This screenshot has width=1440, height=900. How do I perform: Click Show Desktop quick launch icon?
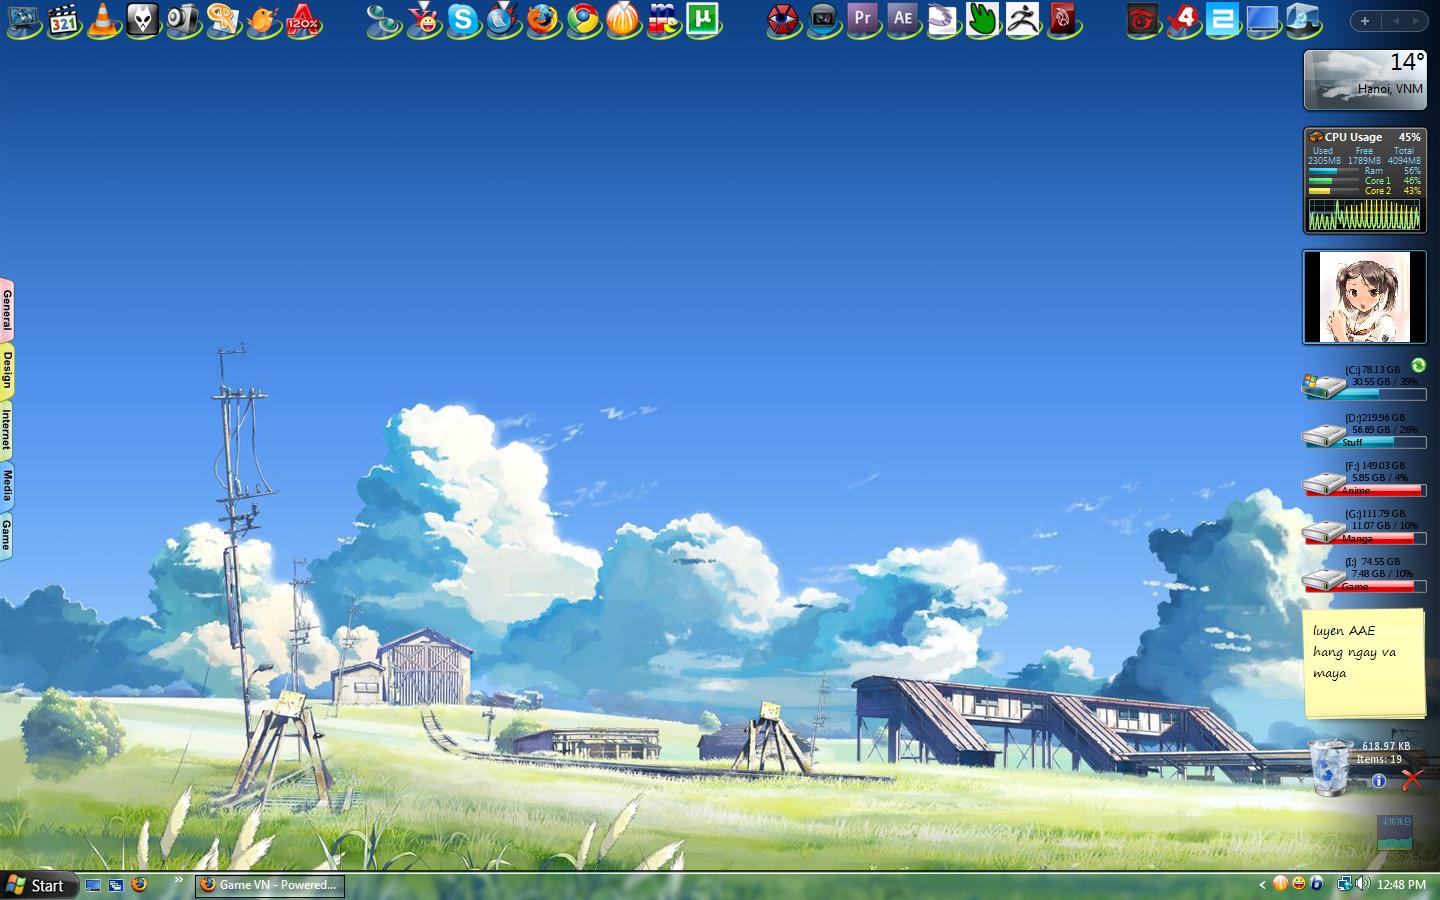(x=93, y=885)
